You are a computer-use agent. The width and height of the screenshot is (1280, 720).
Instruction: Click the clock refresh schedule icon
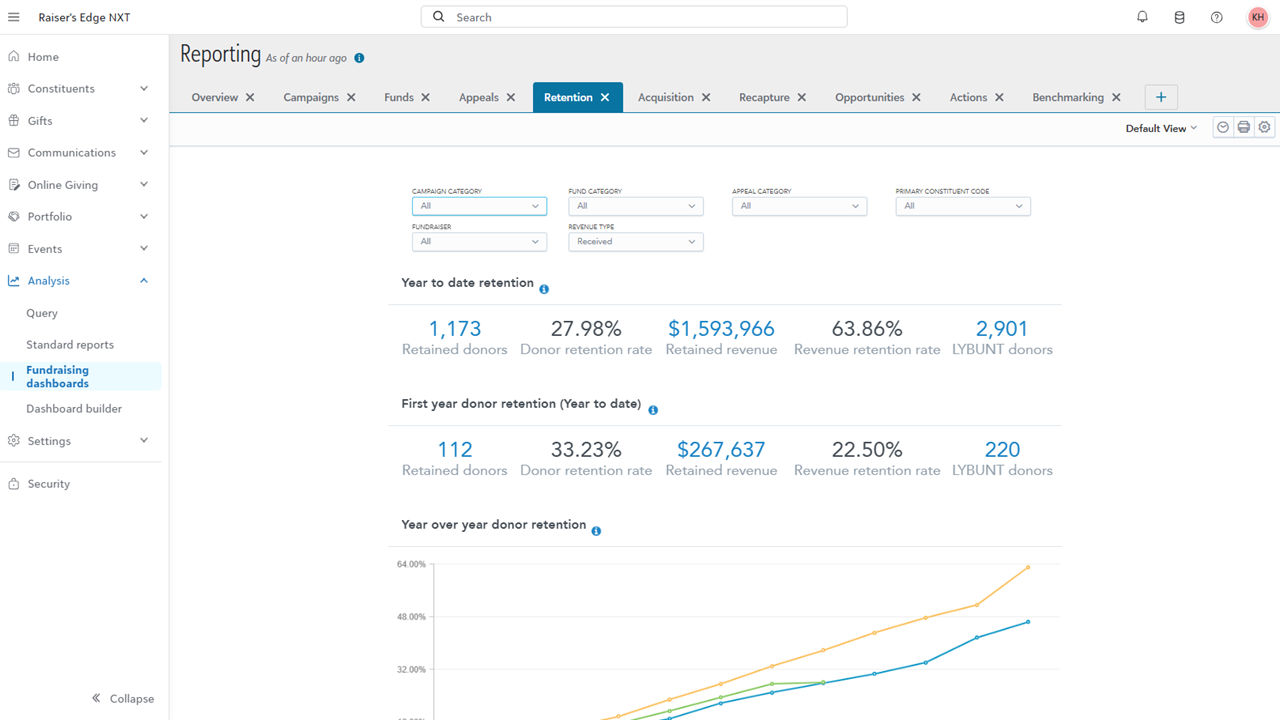1222,127
